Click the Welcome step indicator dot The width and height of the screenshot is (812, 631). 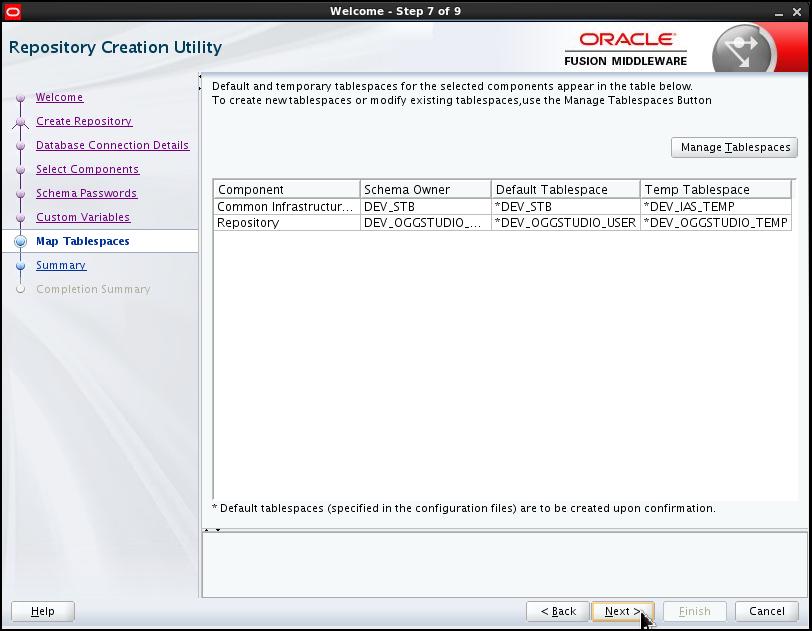point(20,97)
